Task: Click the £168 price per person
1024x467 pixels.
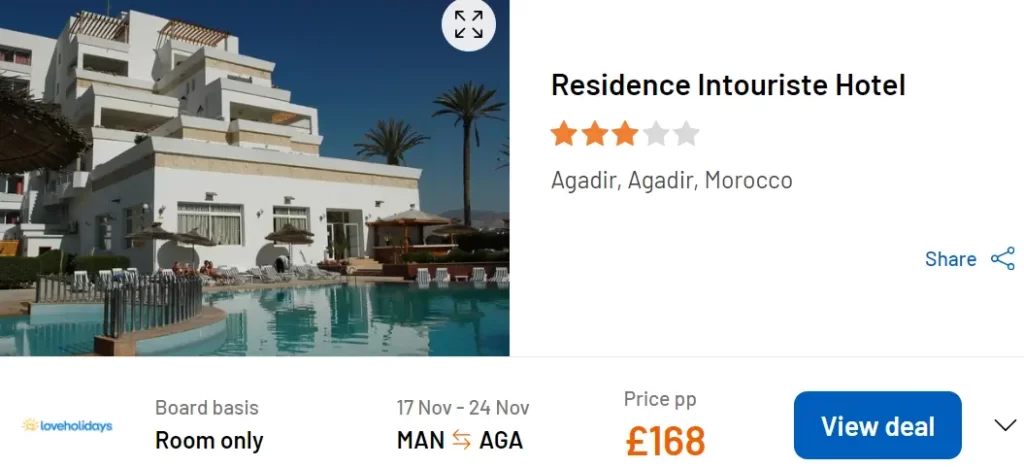Action: [665, 440]
